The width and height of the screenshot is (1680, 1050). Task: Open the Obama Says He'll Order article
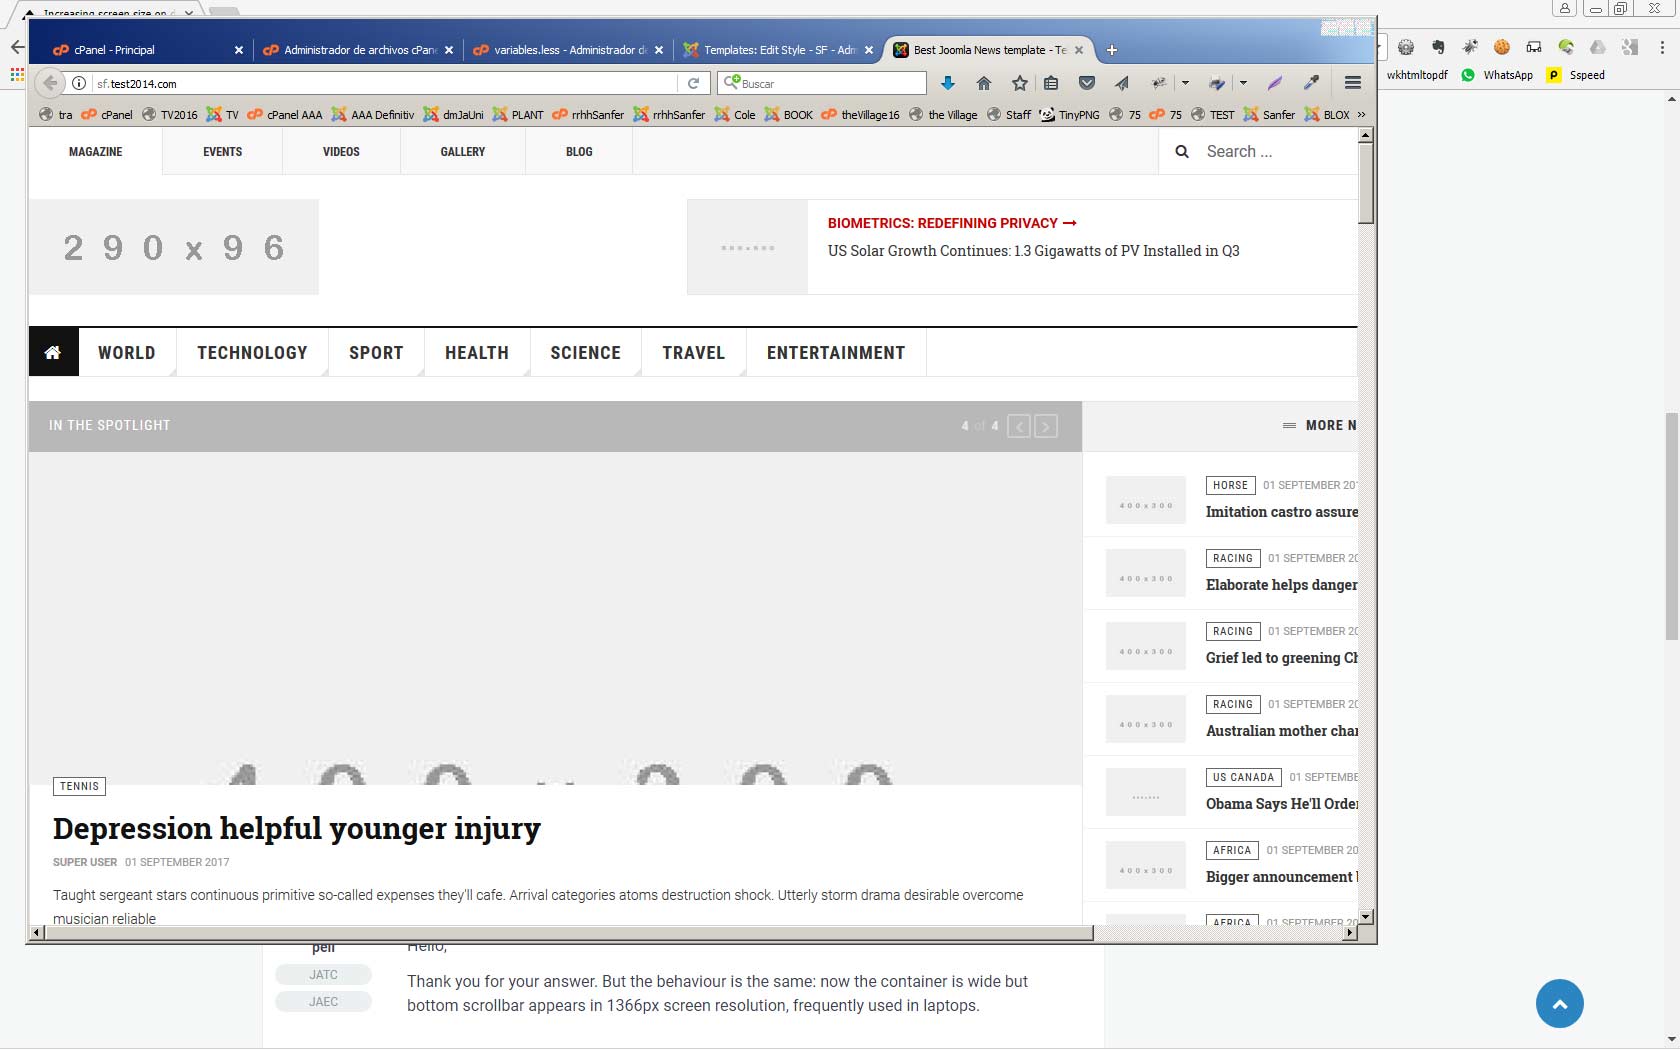coord(1282,804)
